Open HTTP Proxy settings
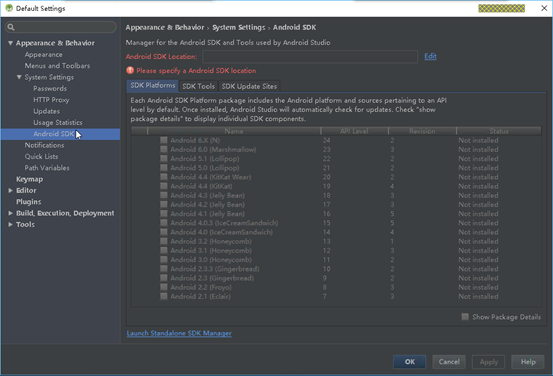 (x=51, y=100)
